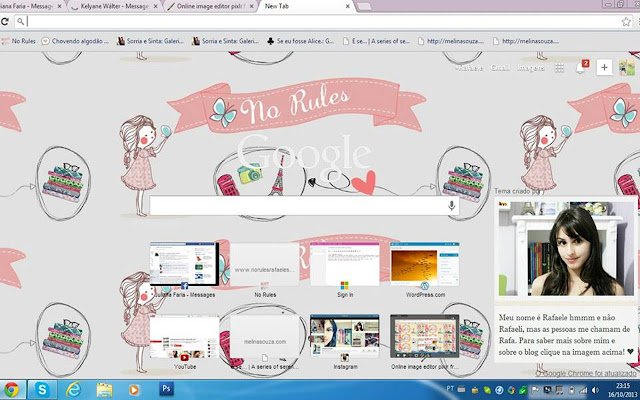Click the PT language indicator
This screenshot has width=640, height=400.
[451, 388]
